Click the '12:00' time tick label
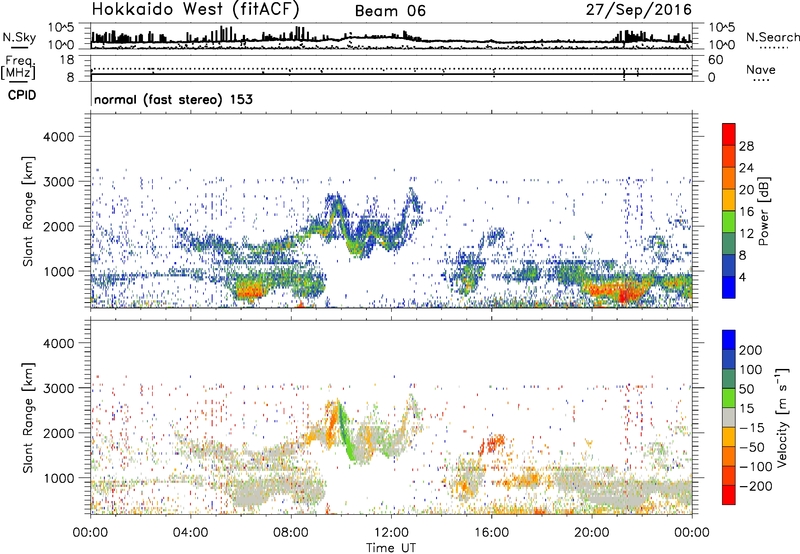 pos(391,533)
